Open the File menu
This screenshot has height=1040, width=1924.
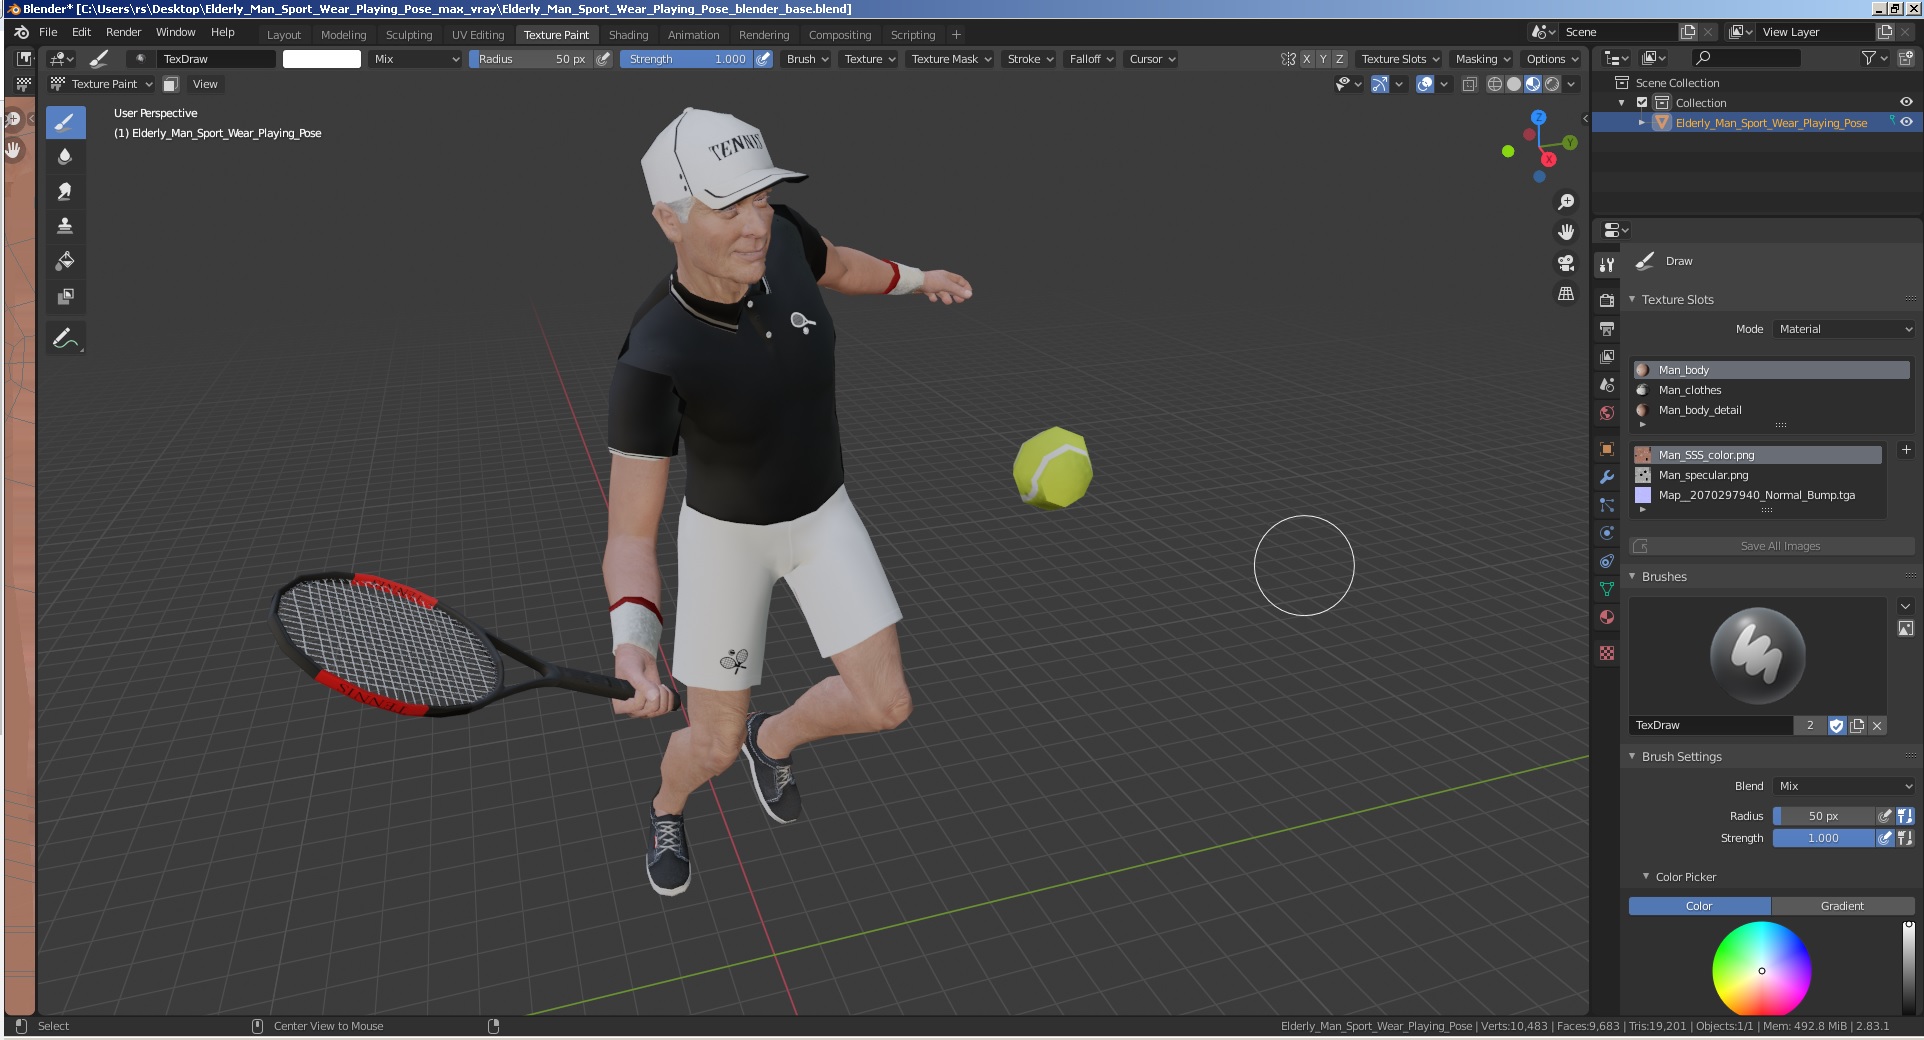coord(48,32)
